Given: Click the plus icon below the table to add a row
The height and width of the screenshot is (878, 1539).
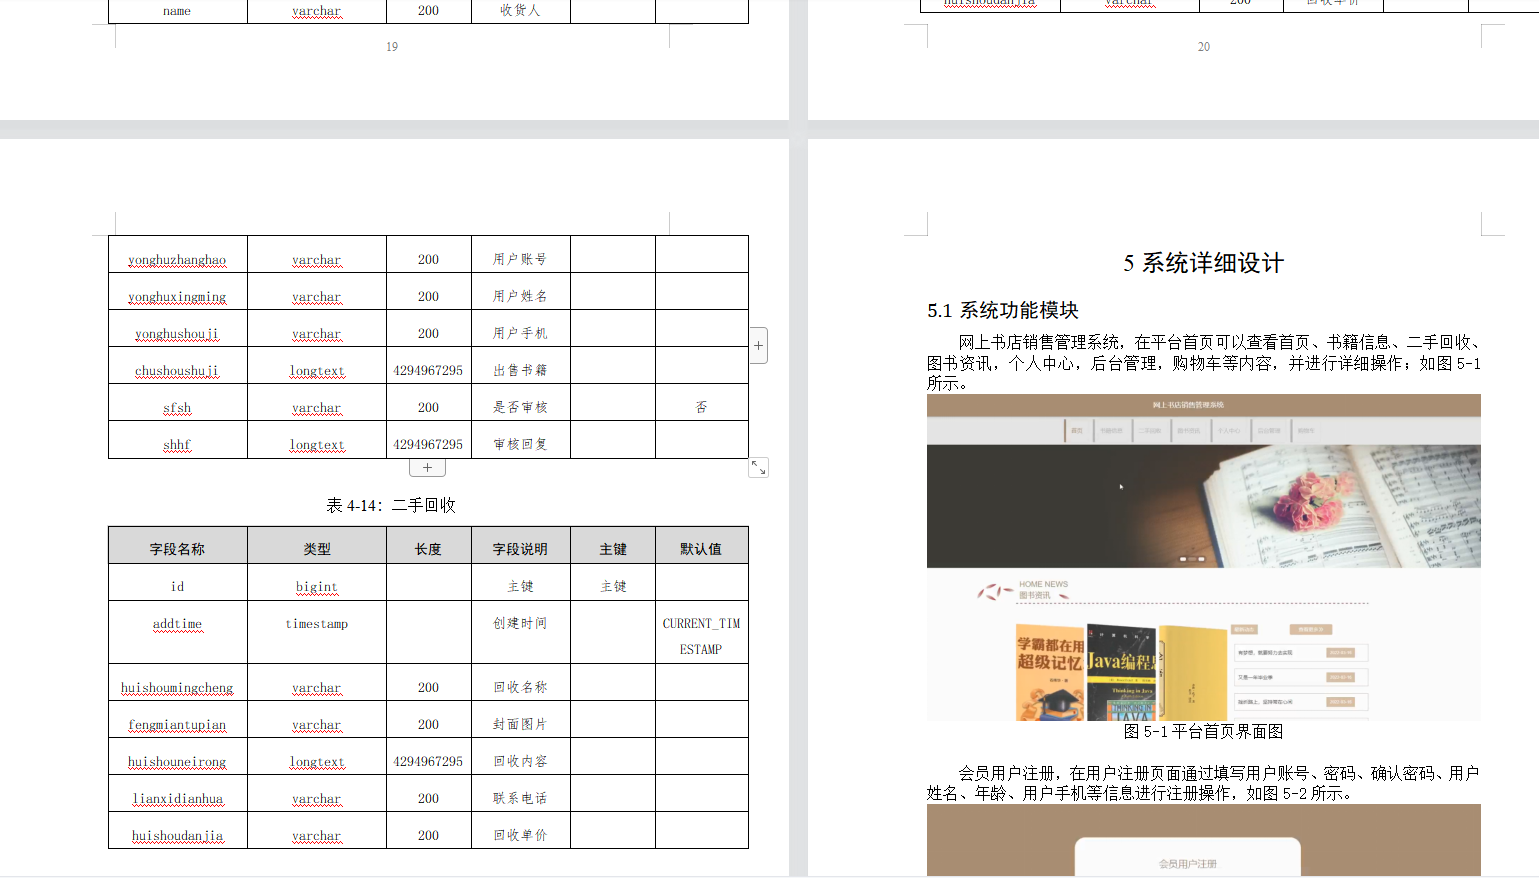Looking at the screenshot, I should pyautogui.click(x=427, y=466).
